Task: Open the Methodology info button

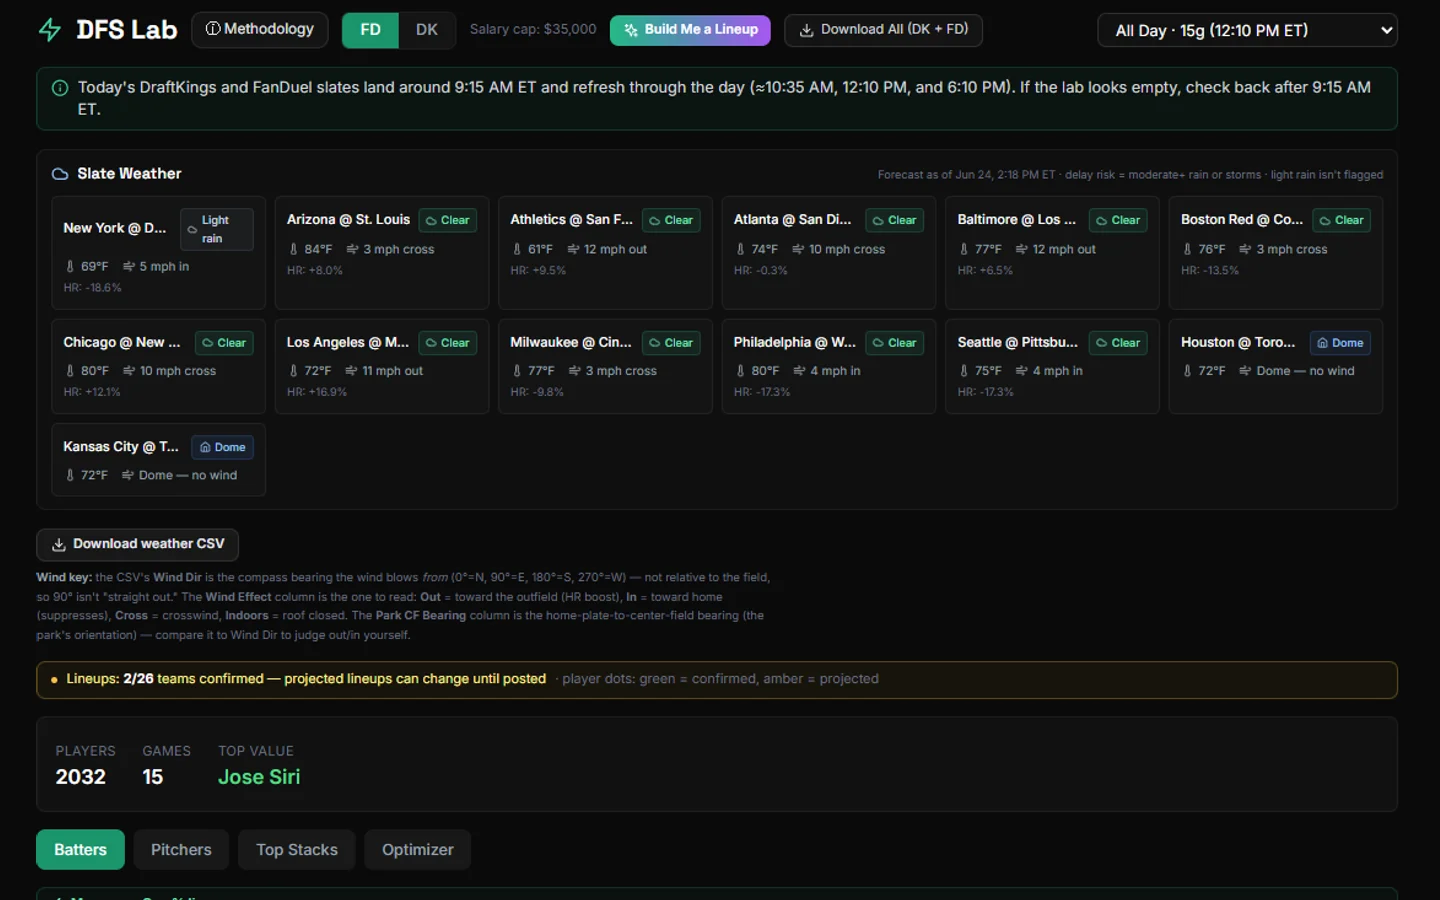Action: (260, 30)
